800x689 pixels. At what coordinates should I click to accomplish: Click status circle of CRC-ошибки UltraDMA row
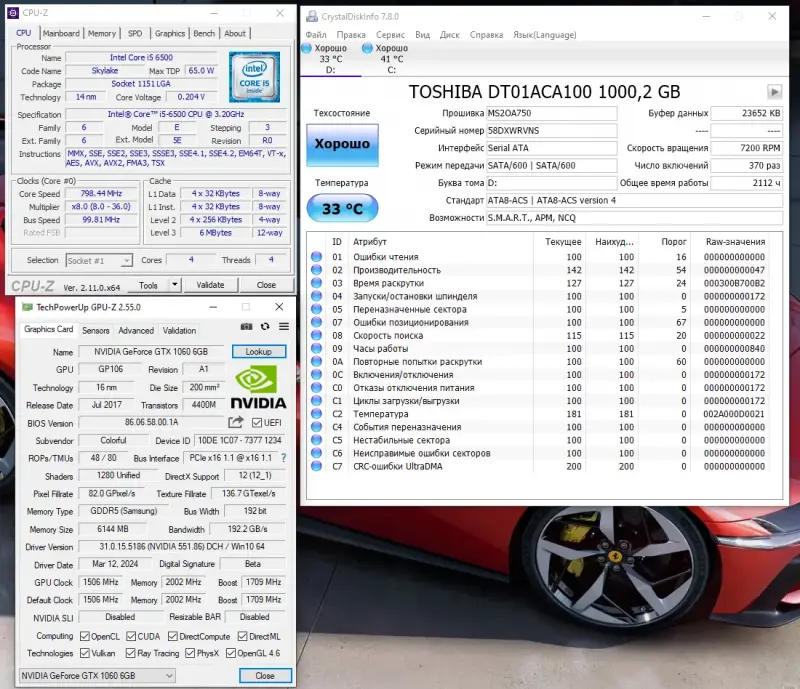pos(316,466)
